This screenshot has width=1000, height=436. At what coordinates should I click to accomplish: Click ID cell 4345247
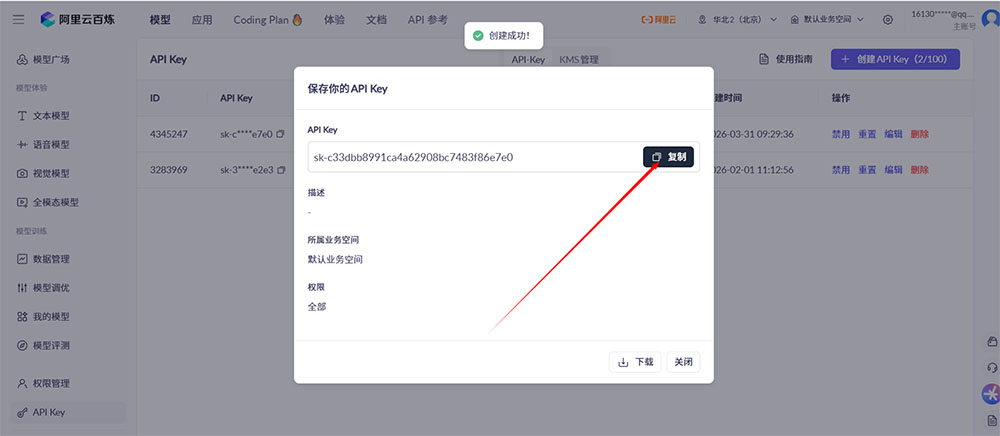[168, 134]
